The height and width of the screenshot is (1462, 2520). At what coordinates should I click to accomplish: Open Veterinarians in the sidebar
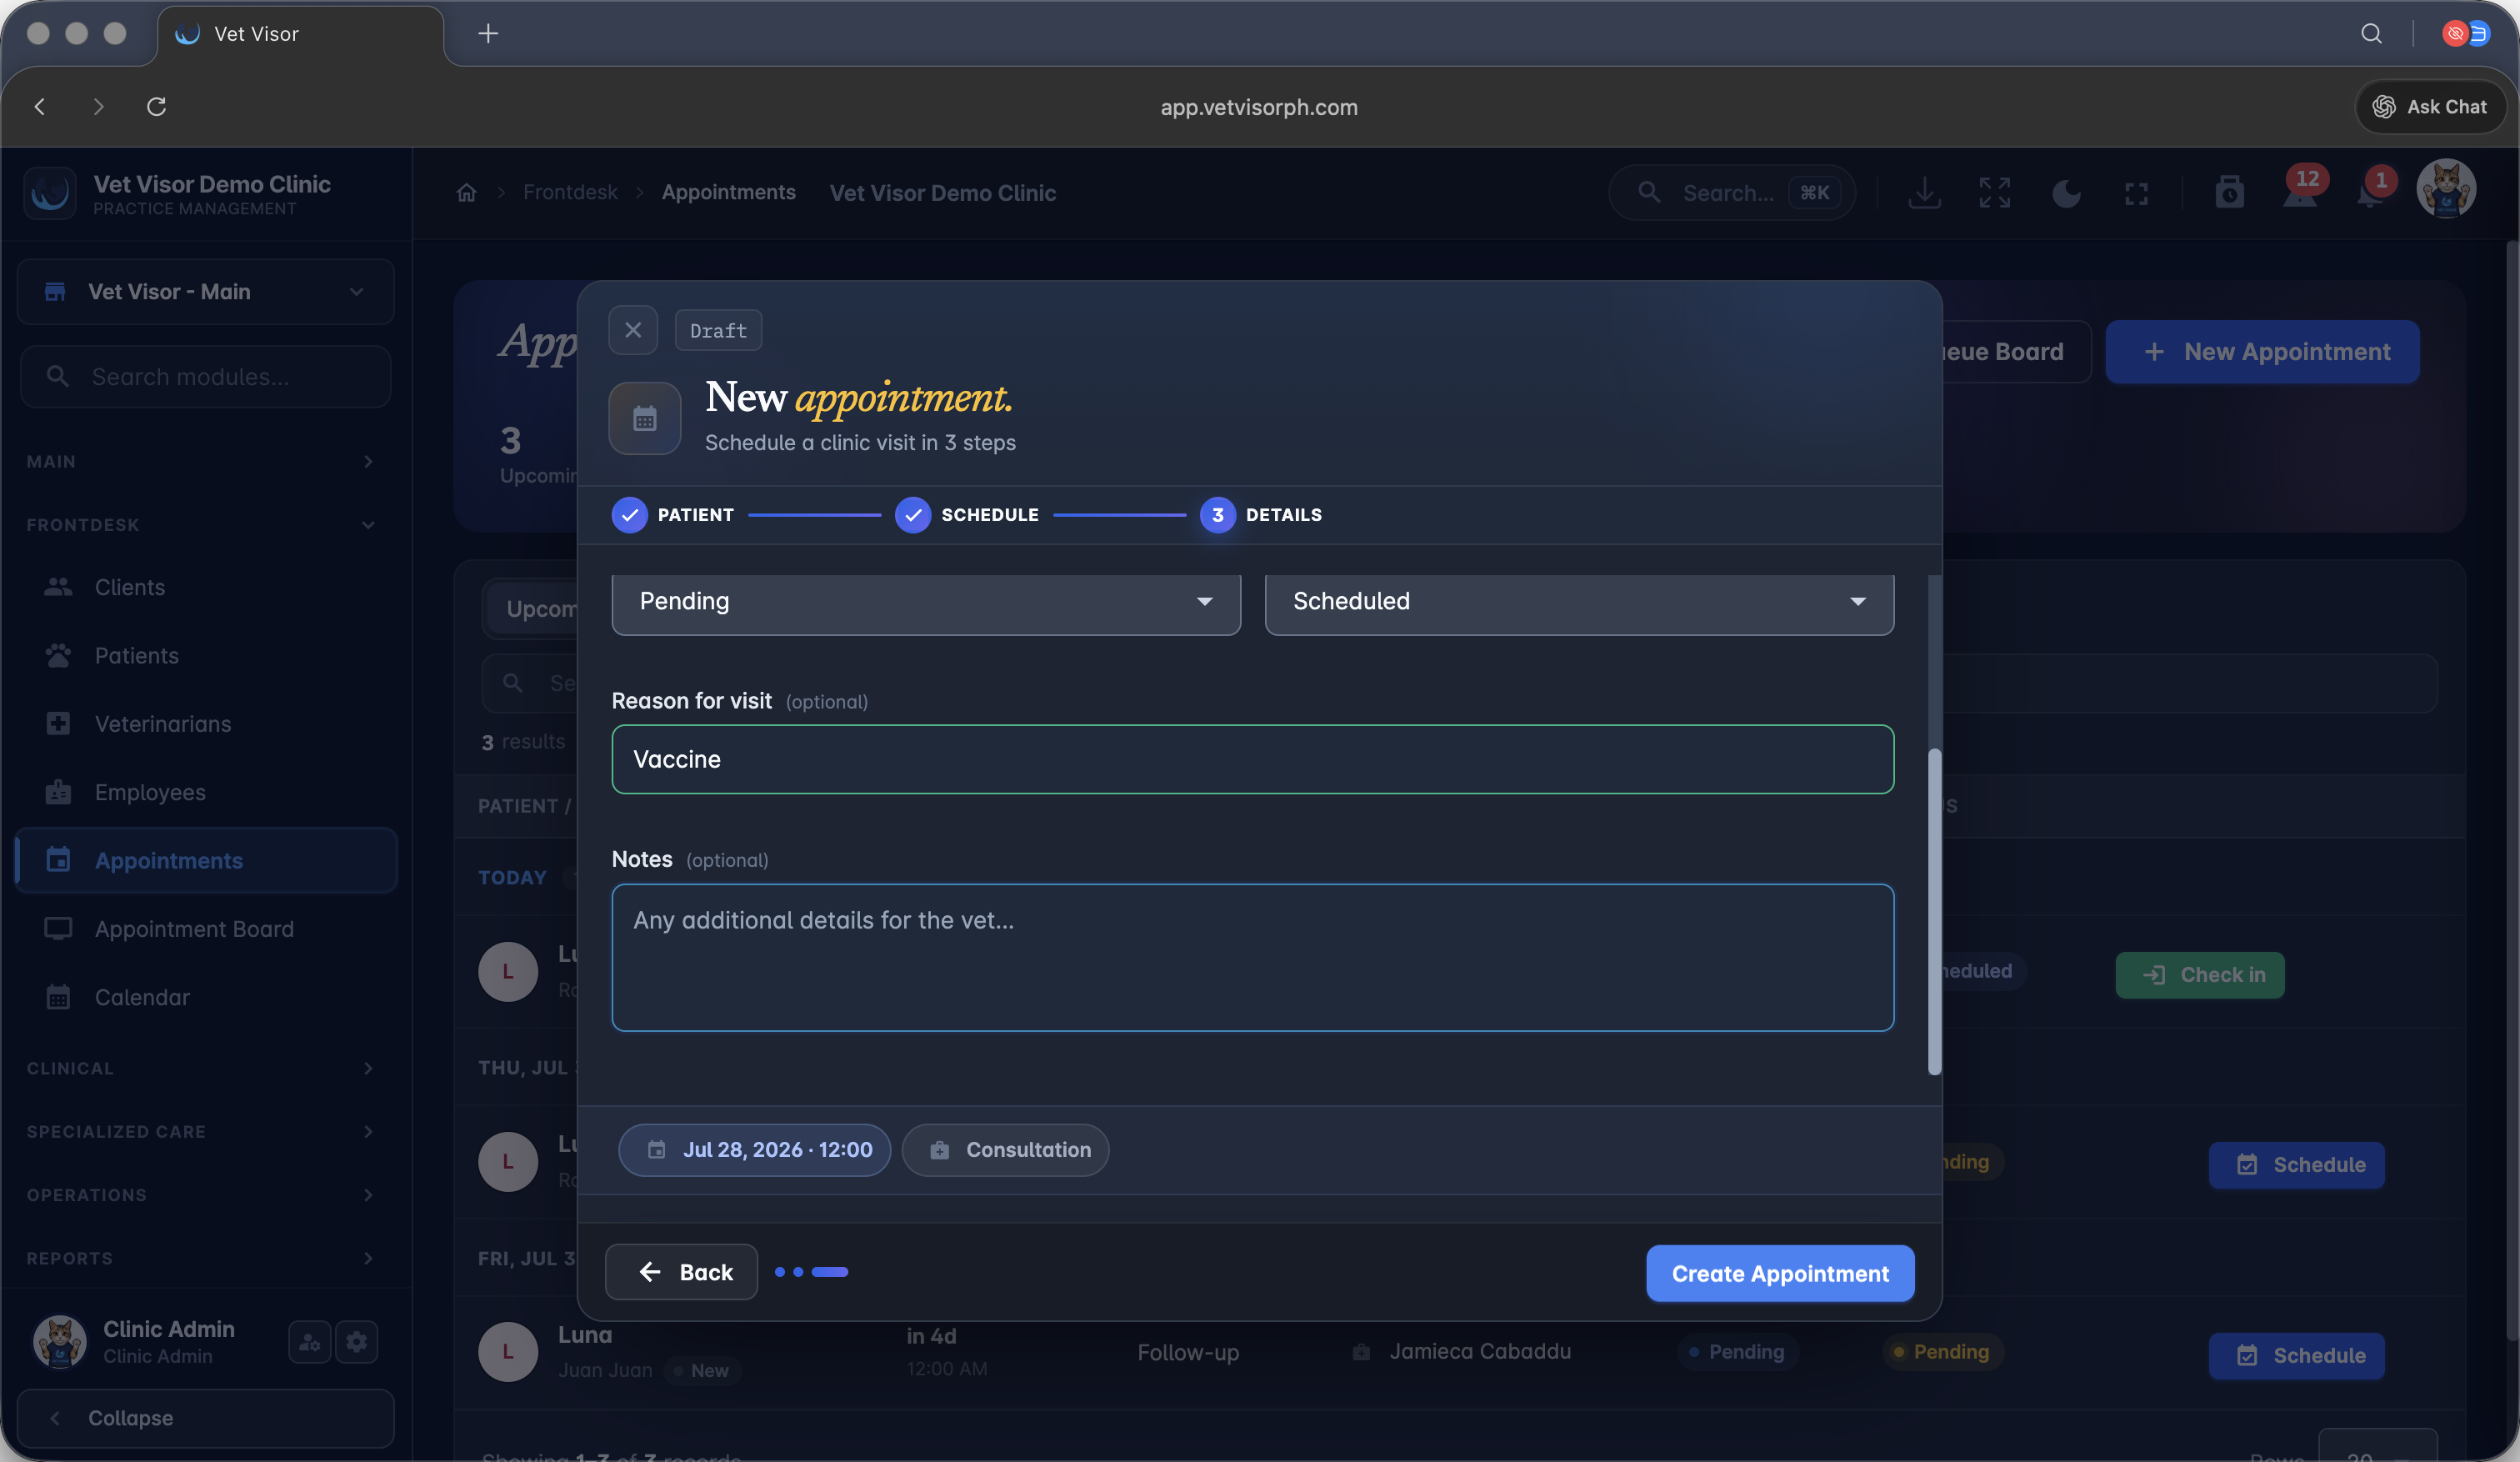(206, 724)
